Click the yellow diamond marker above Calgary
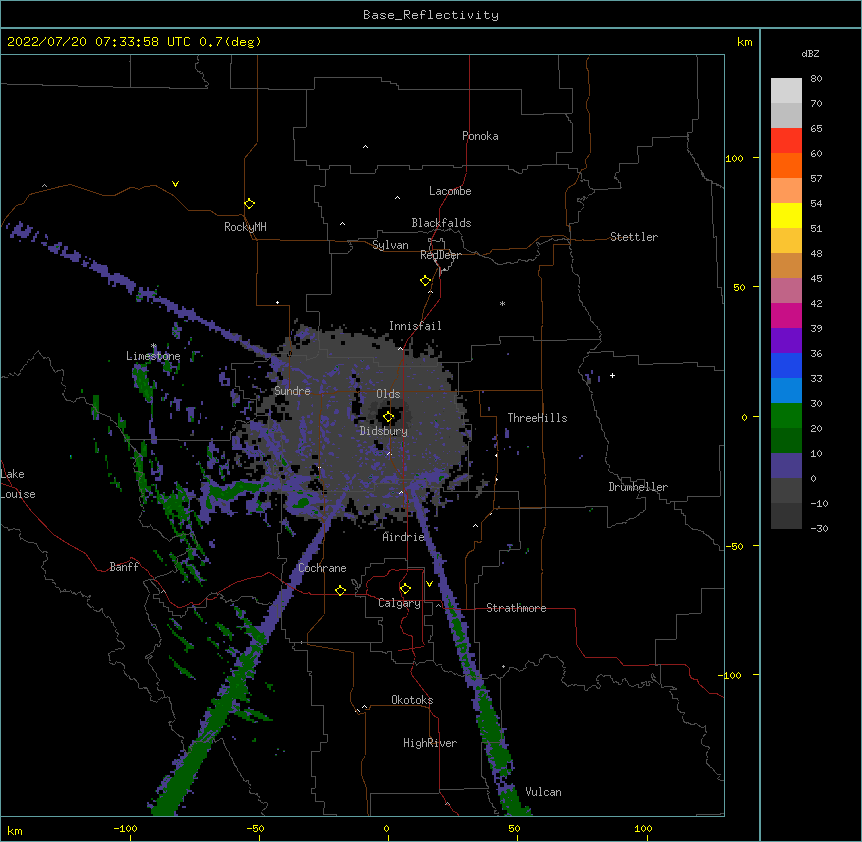This screenshot has width=862, height=842. (405, 589)
